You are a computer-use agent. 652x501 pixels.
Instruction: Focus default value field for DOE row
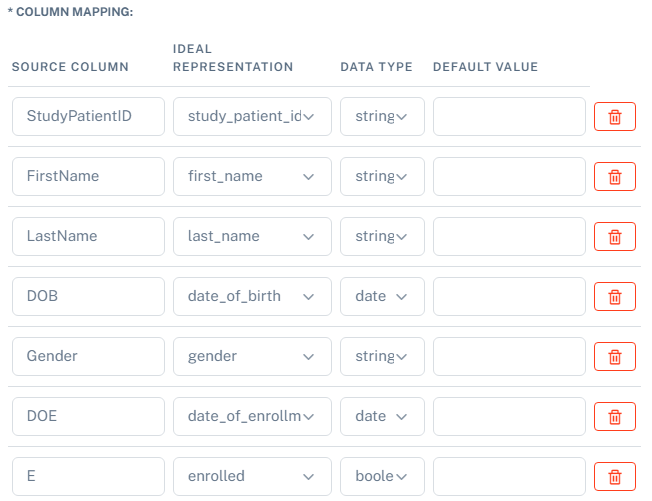(509, 416)
